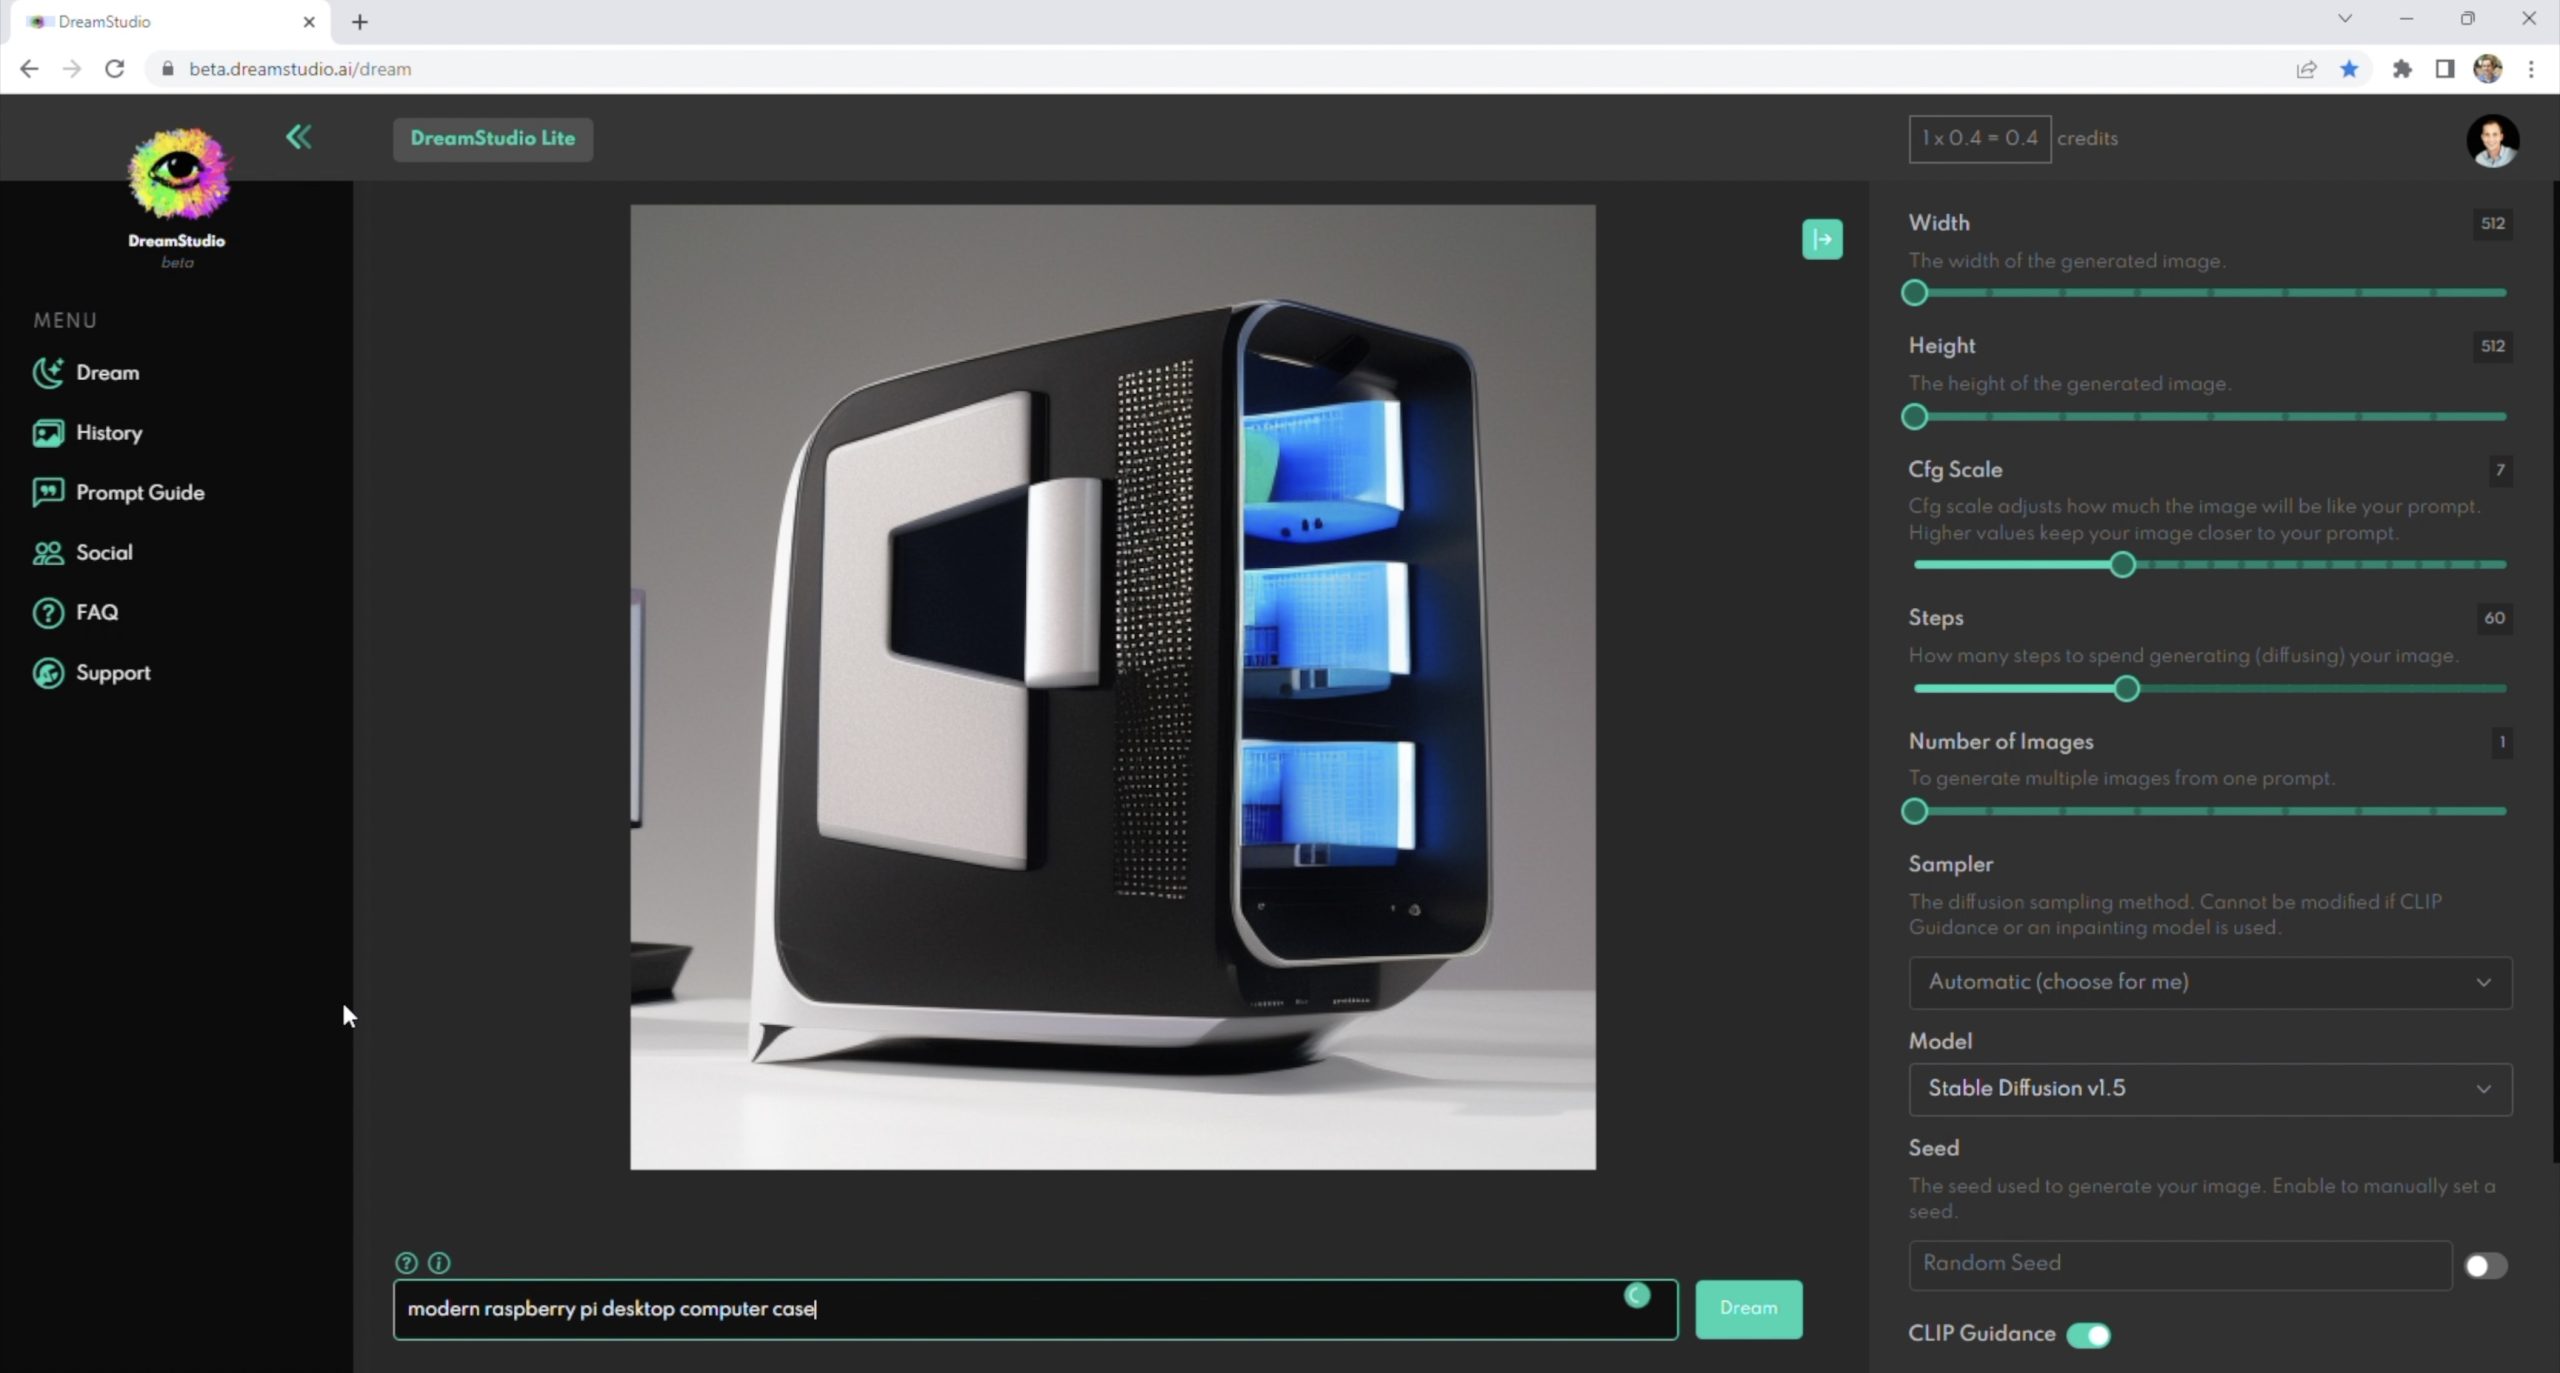This screenshot has height=1373, width=2560.
Task: Click the question mark help icon above prompt
Action: point(406,1262)
